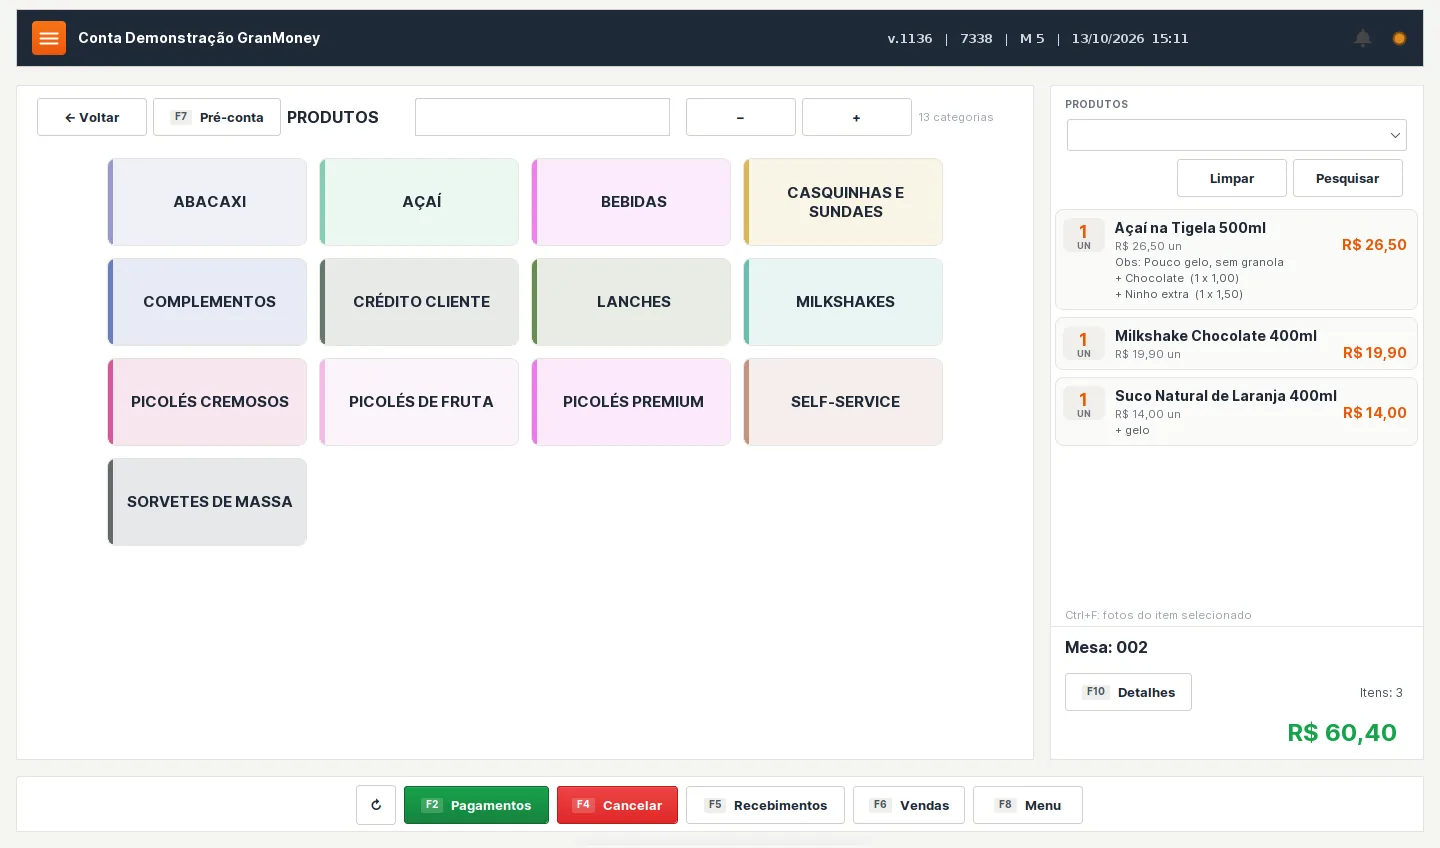The image size is (1440, 848).
Task: Open the BEBIDAS category
Action: click(x=631, y=202)
